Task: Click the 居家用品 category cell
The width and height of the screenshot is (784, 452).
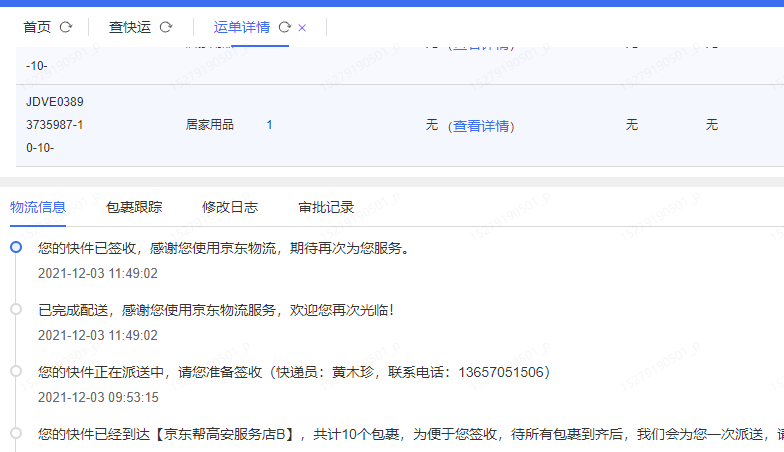Action: tap(210, 124)
